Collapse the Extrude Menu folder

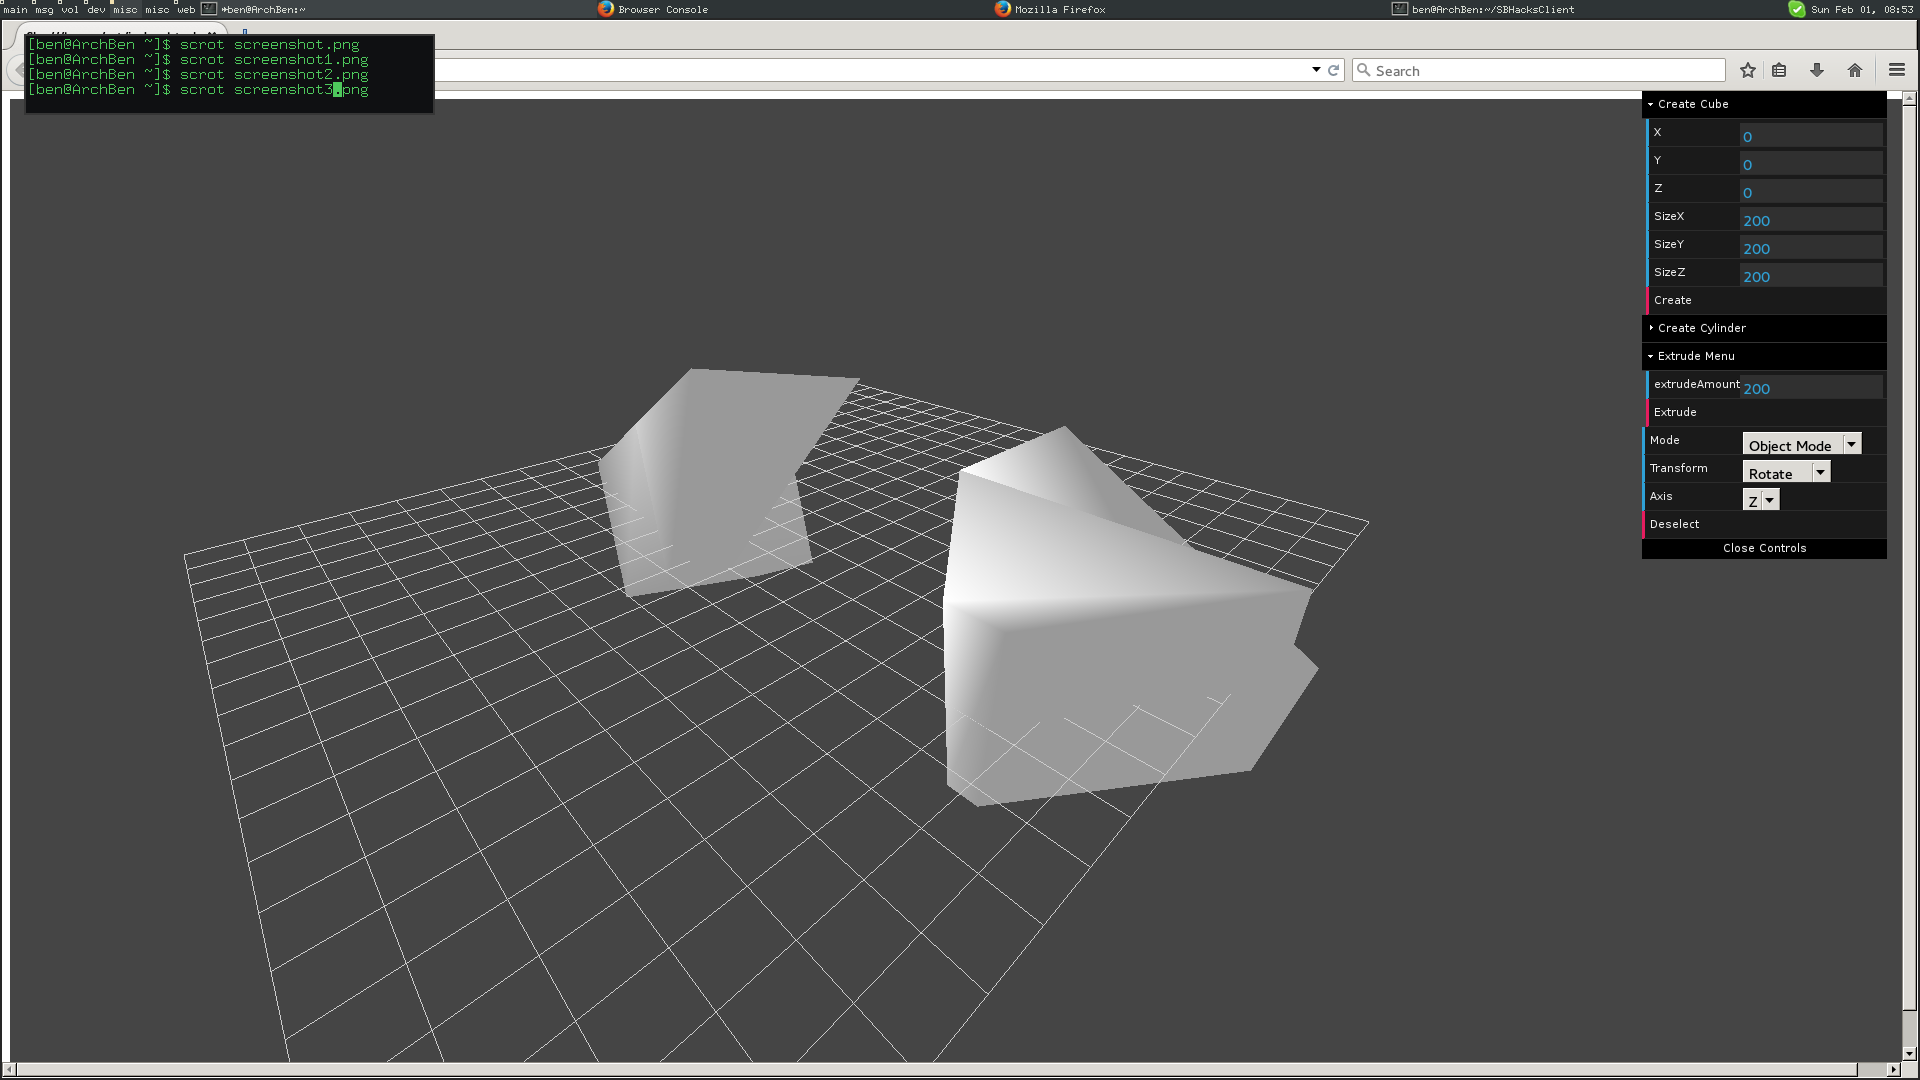click(1696, 356)
